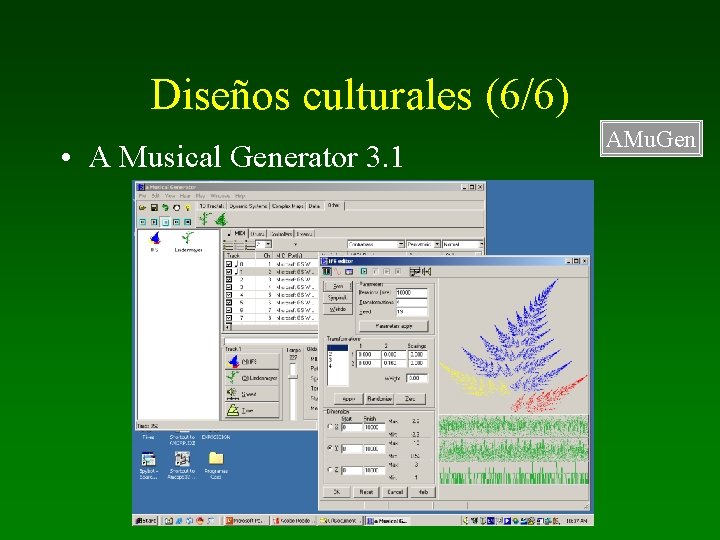Open the Complex Maps tab
The image size is (720, 540).
[288, 206]
